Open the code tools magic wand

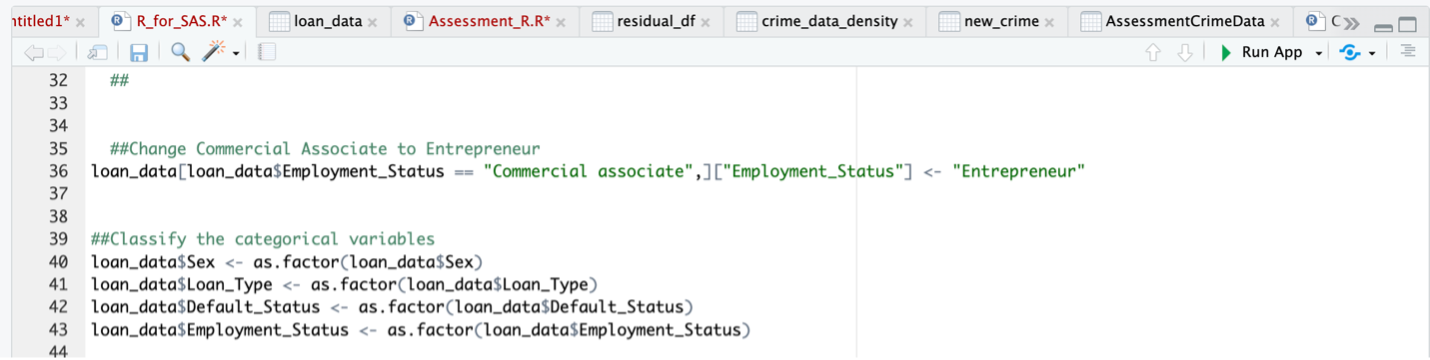pyautogui.click(x=214, y=52)
